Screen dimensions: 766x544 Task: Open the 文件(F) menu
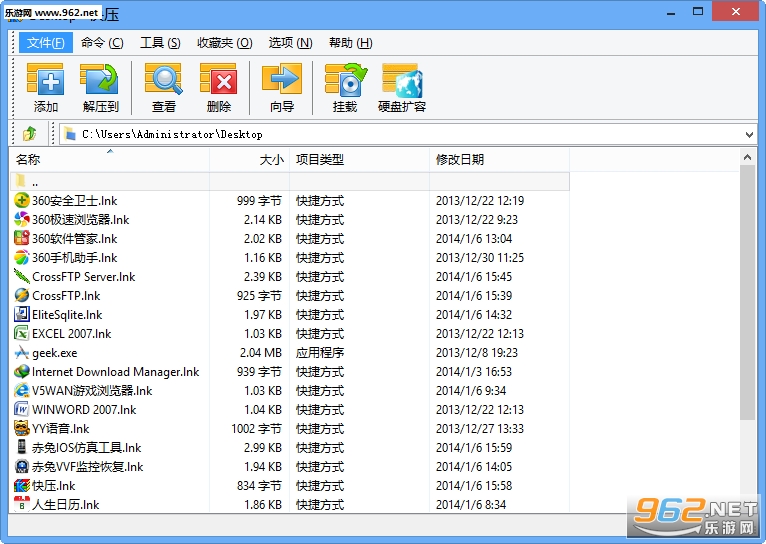[45, 43]
